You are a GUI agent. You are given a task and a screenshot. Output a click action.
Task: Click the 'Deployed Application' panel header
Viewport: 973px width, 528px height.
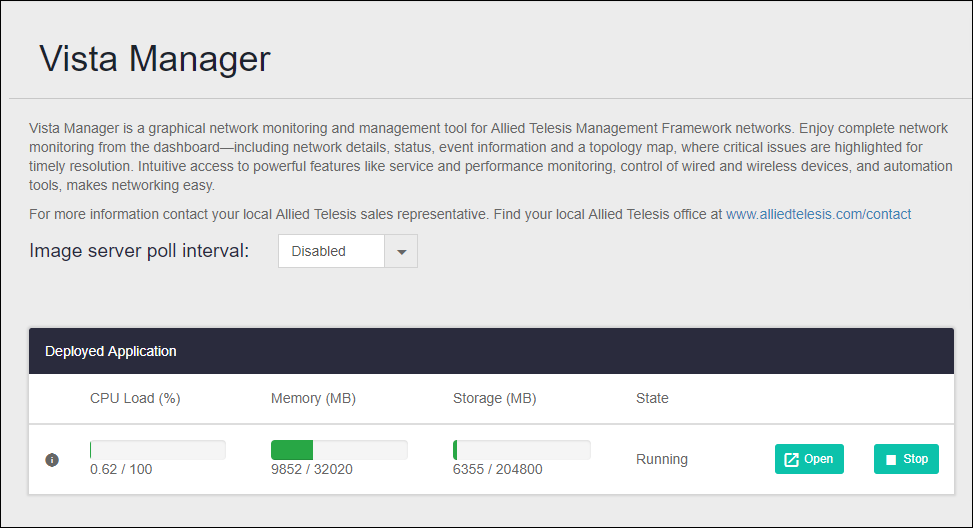pos(111,351)
